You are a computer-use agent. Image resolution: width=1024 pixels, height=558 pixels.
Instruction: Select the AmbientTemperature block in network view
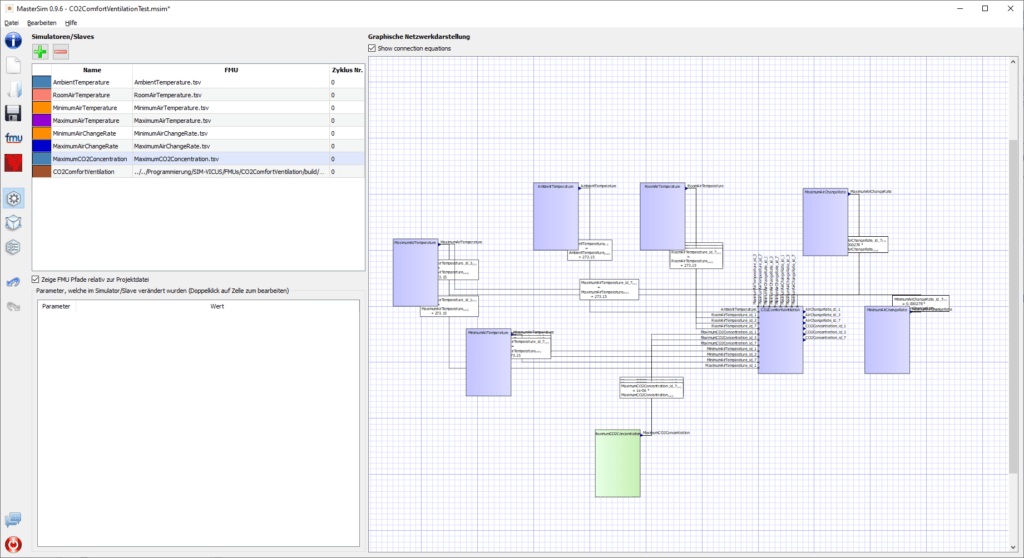tap(556, 216)
